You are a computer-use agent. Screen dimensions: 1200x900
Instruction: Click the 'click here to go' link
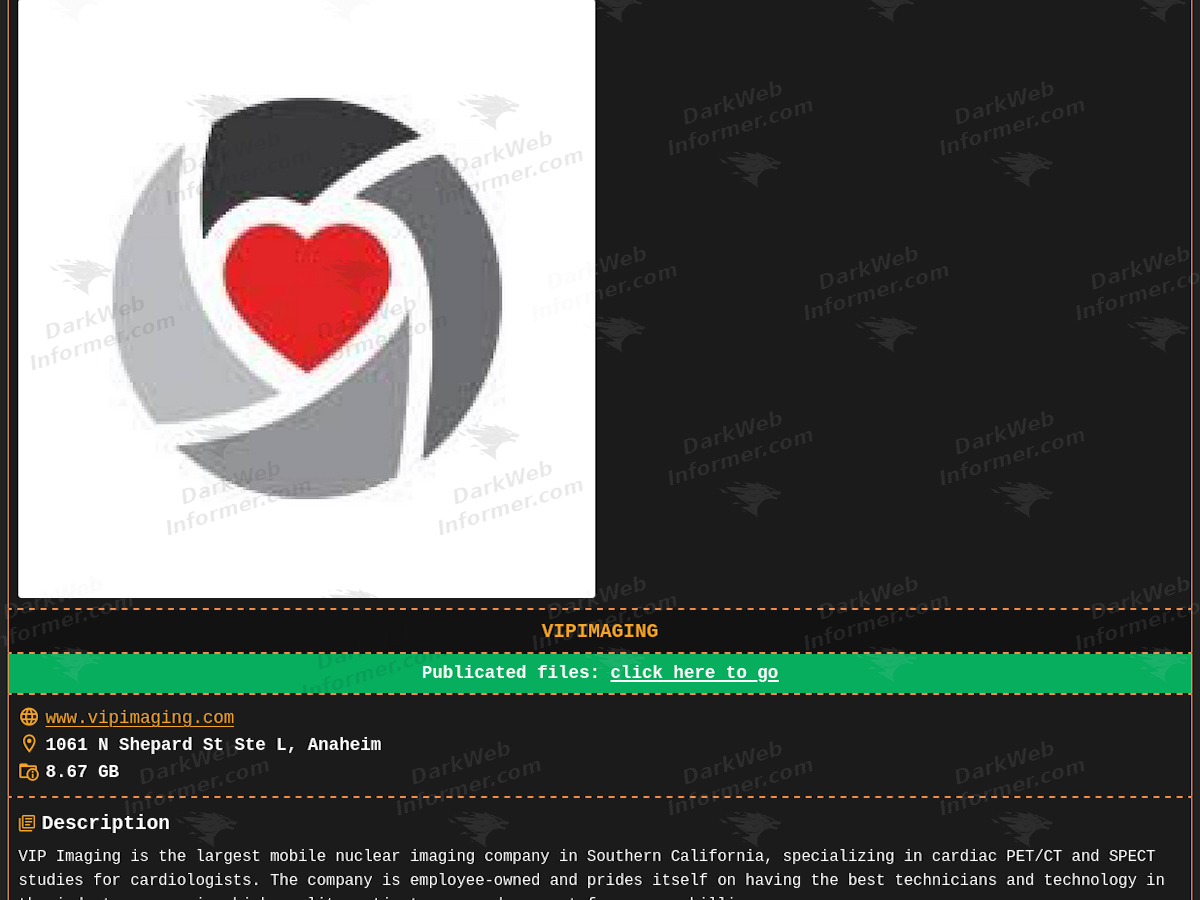(x=694, y=673)
